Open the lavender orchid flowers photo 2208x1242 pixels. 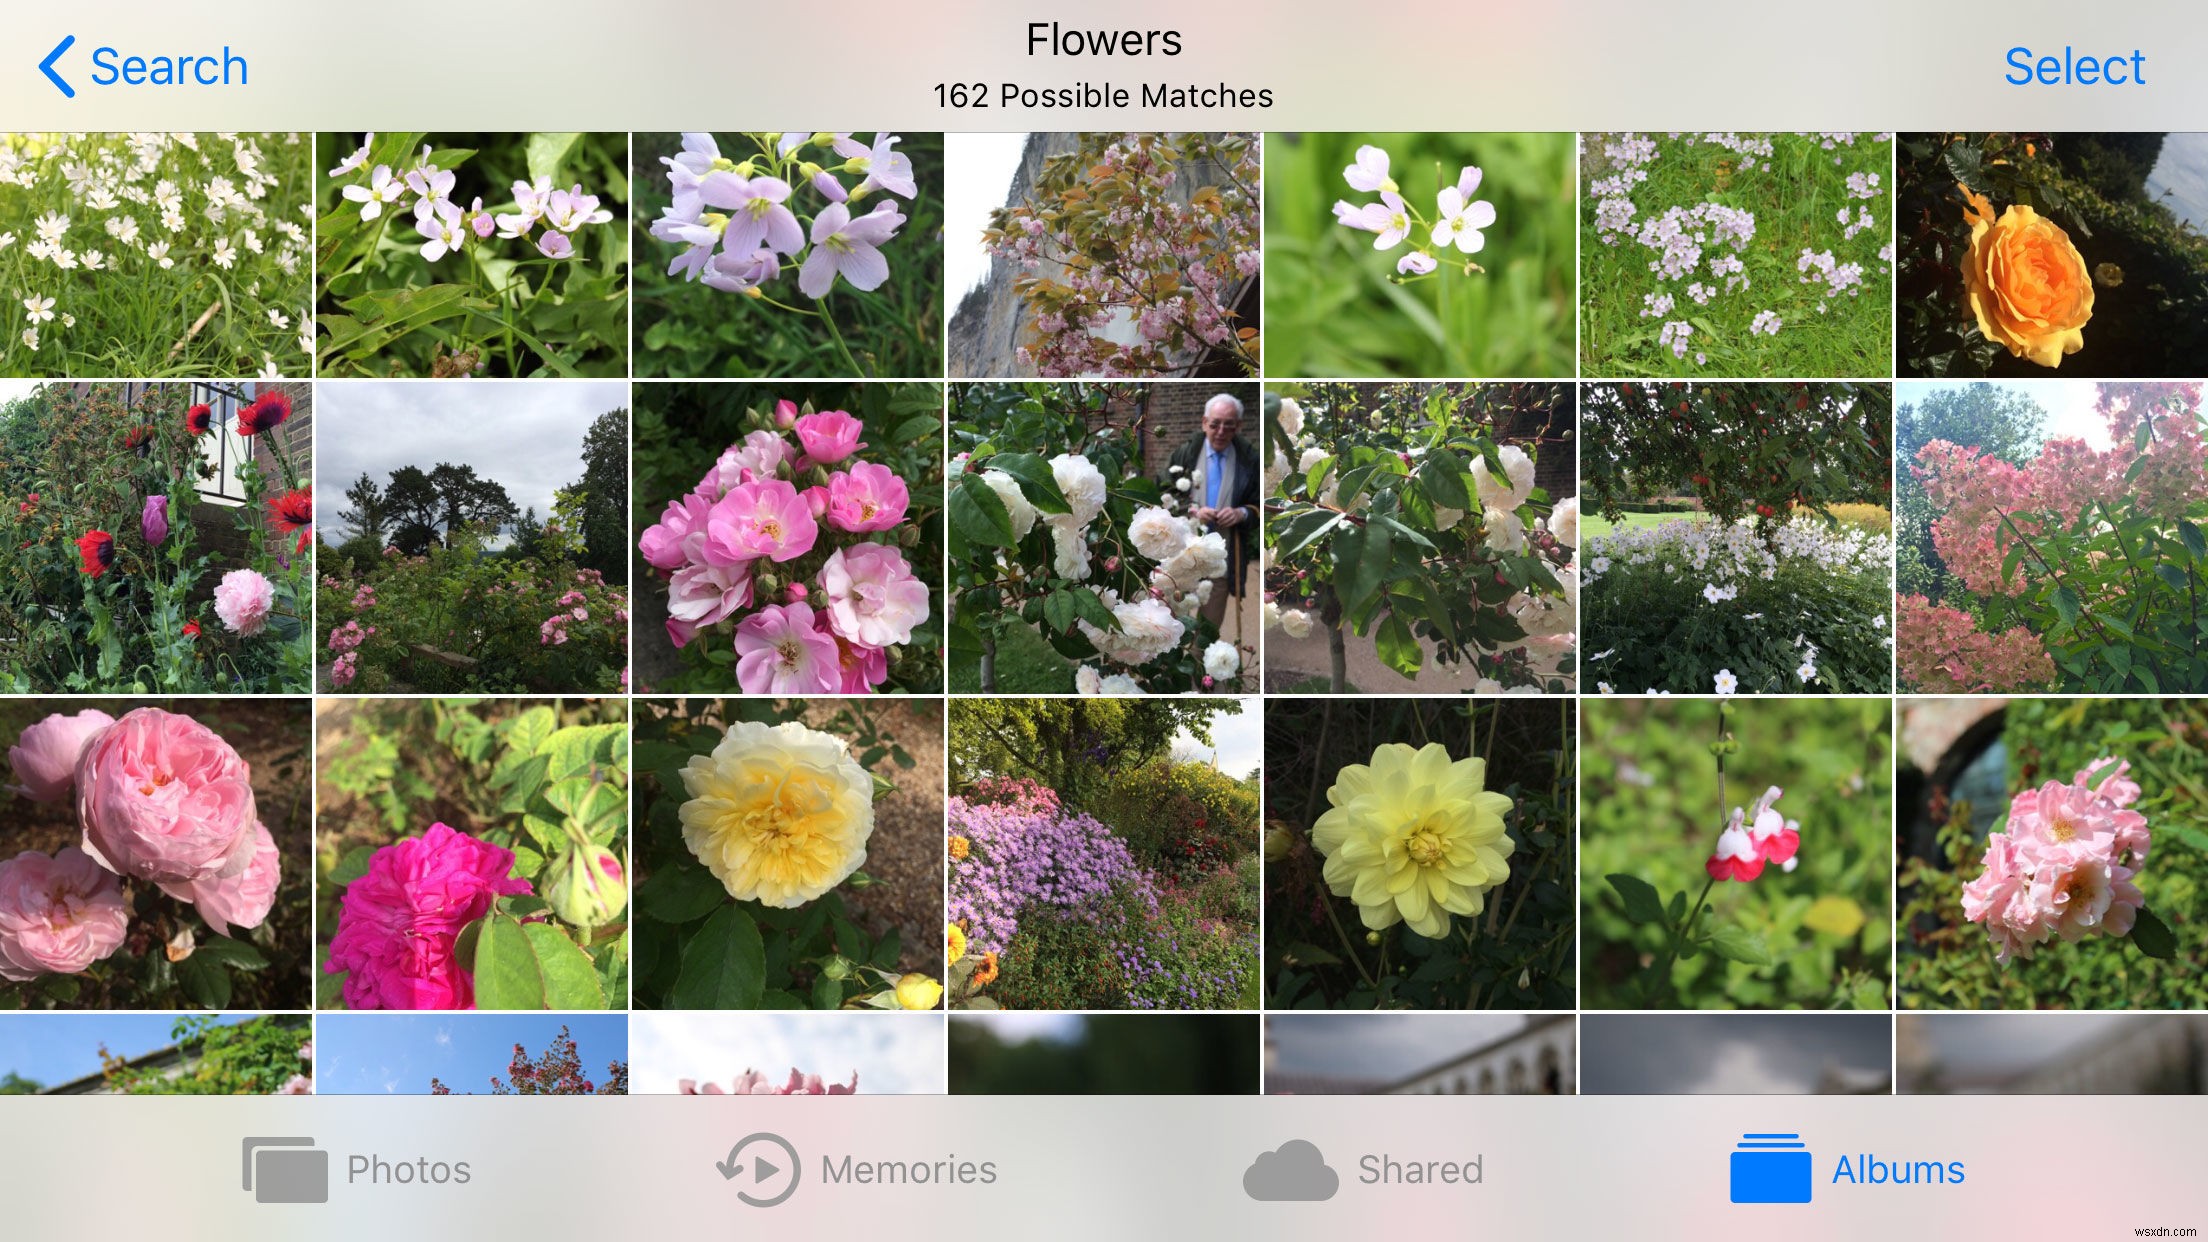pos(789,258)
